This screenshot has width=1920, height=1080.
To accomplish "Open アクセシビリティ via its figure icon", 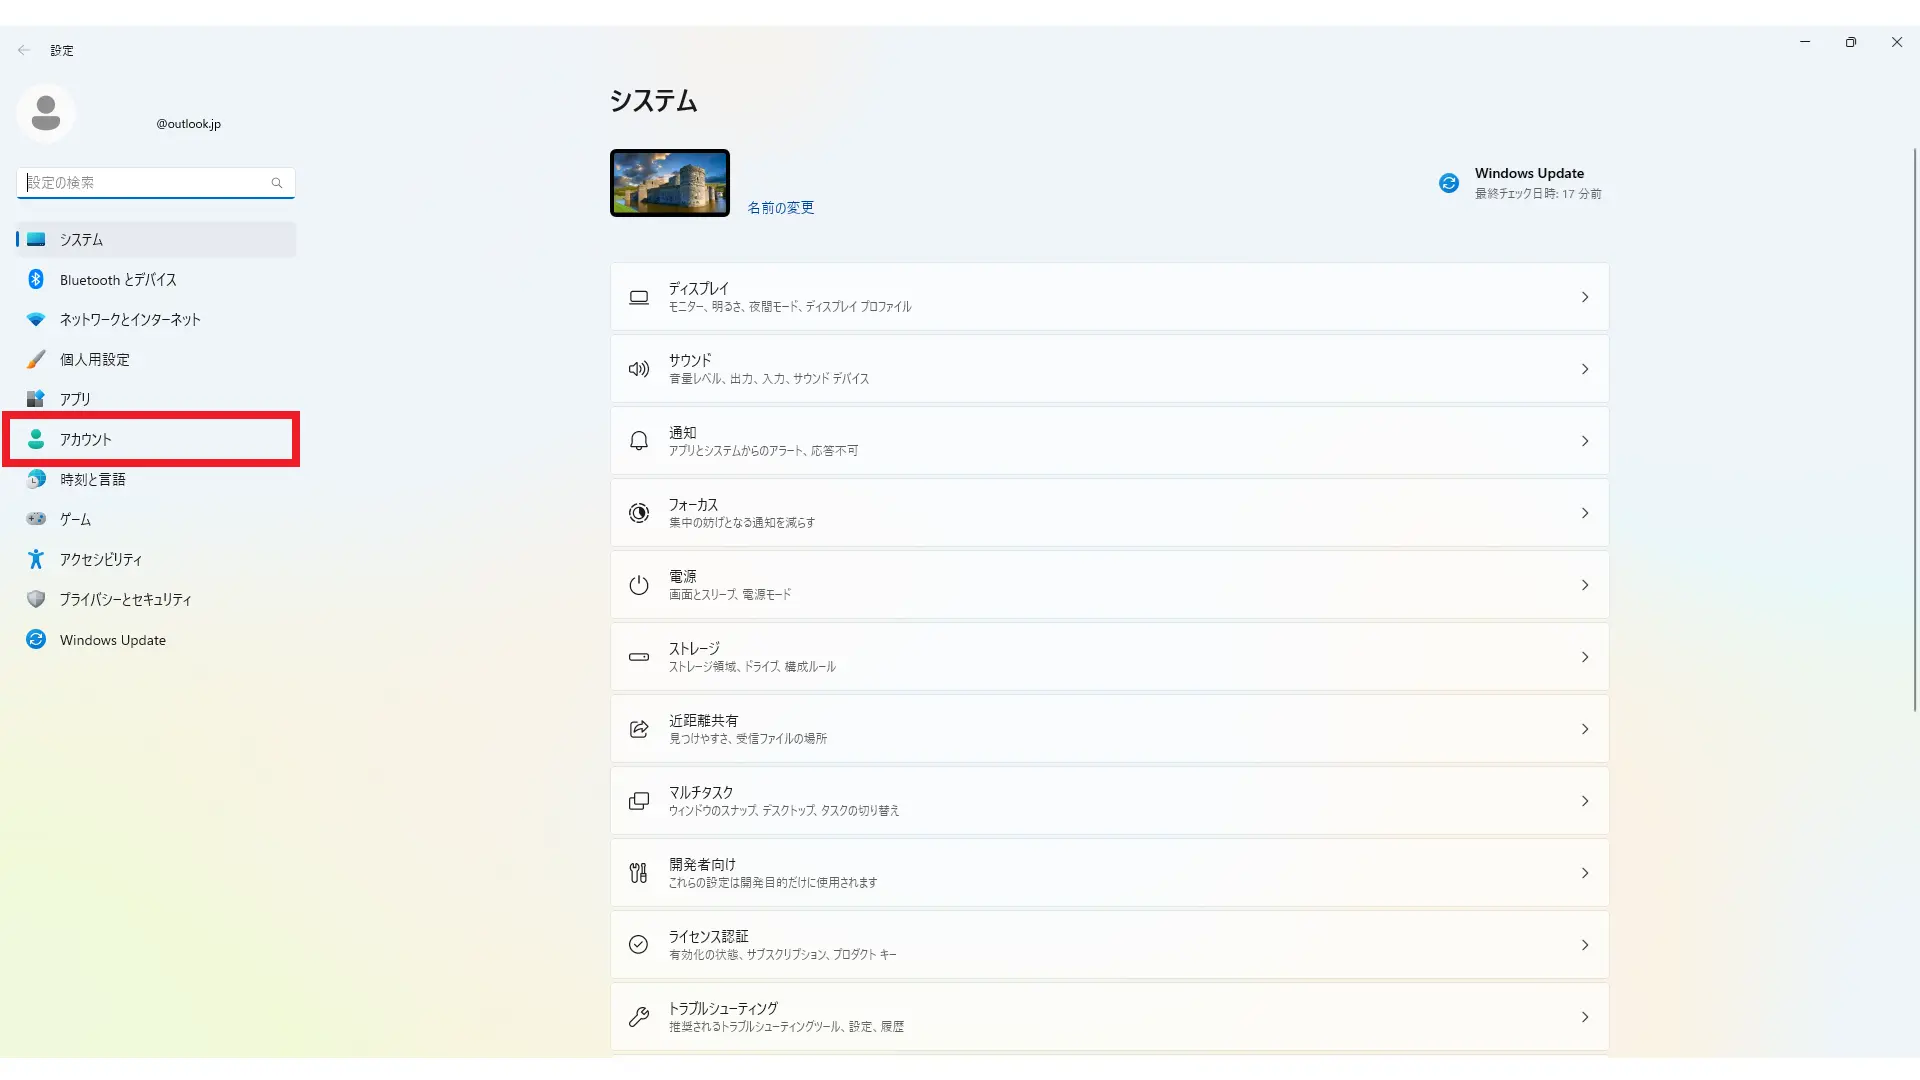I will click(36, 559).
